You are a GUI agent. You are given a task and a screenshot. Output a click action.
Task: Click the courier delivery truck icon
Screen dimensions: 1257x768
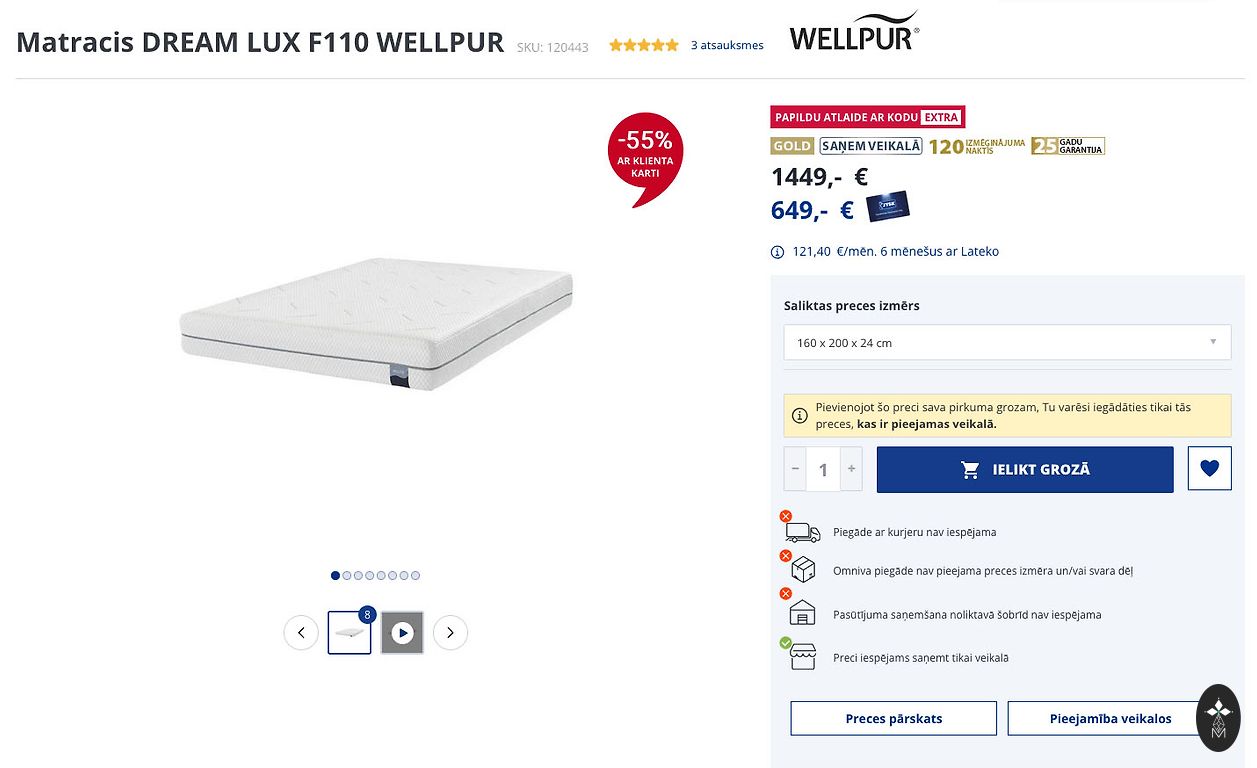[802, 532]
